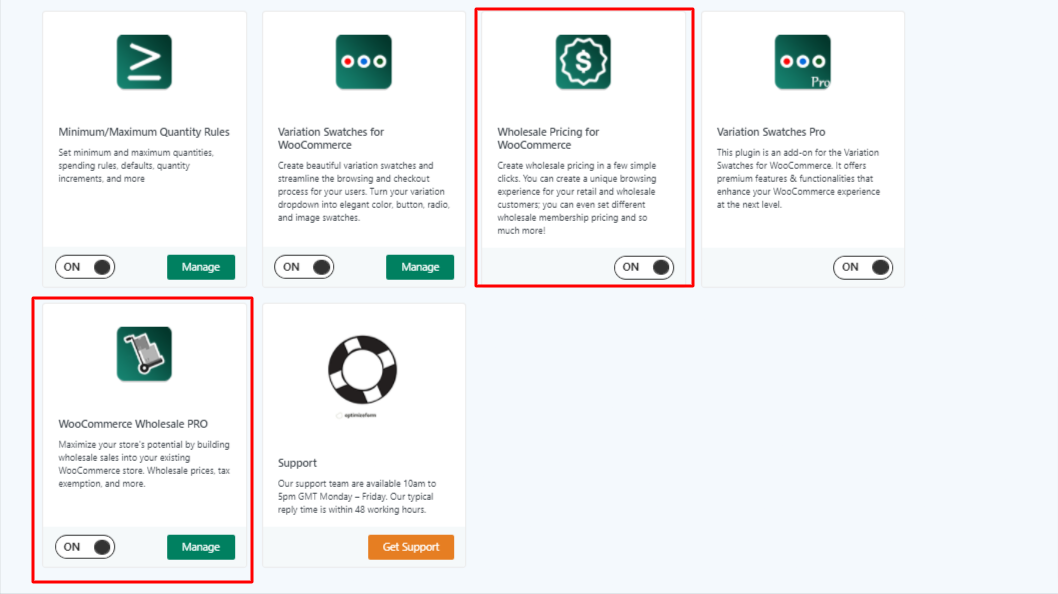Toggle the Variation Swatches for WooCommerce switch
1058x594 pixels.
(x=304, y=267)
